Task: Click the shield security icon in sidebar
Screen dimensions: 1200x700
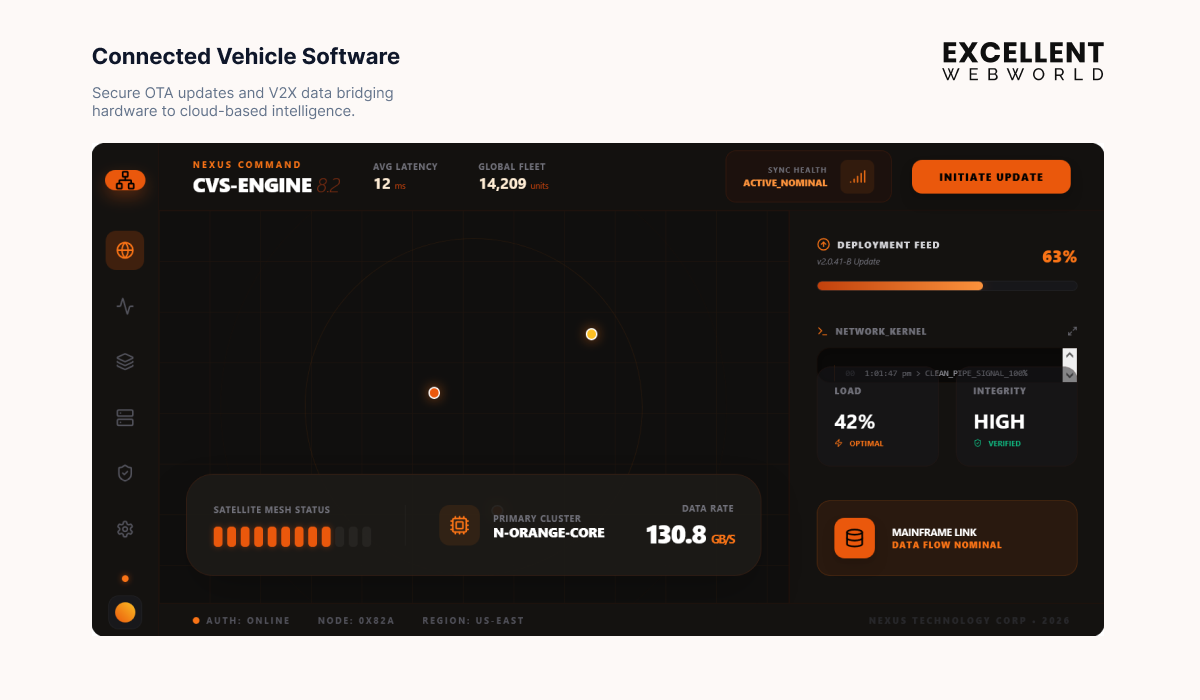Action: click(x=125, y=473)
